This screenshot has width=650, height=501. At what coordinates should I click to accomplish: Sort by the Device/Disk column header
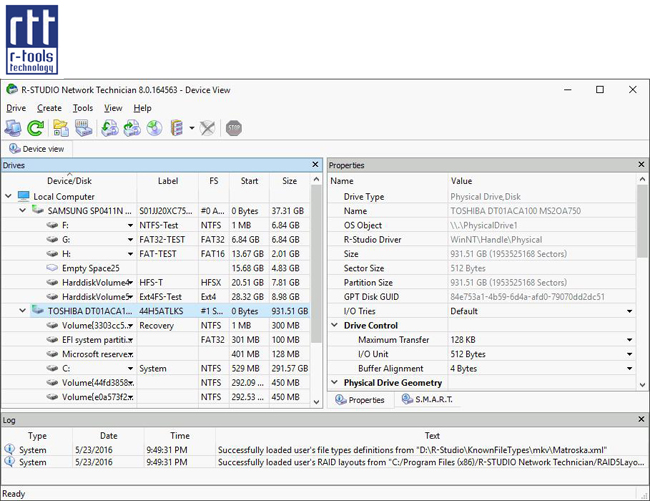pyautogui.click(x=69, y=181)
